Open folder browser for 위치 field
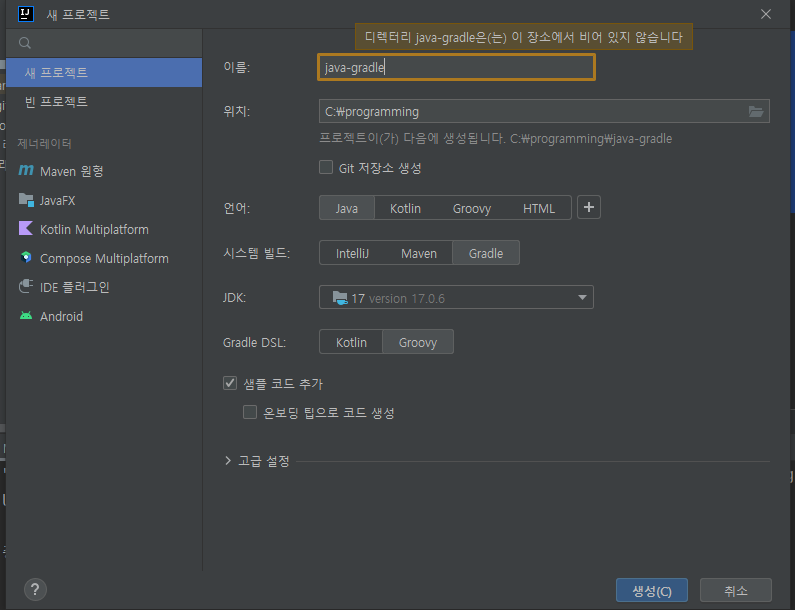Image resolution: width=795 pixels, height=610 pixels. click(756, 112)
